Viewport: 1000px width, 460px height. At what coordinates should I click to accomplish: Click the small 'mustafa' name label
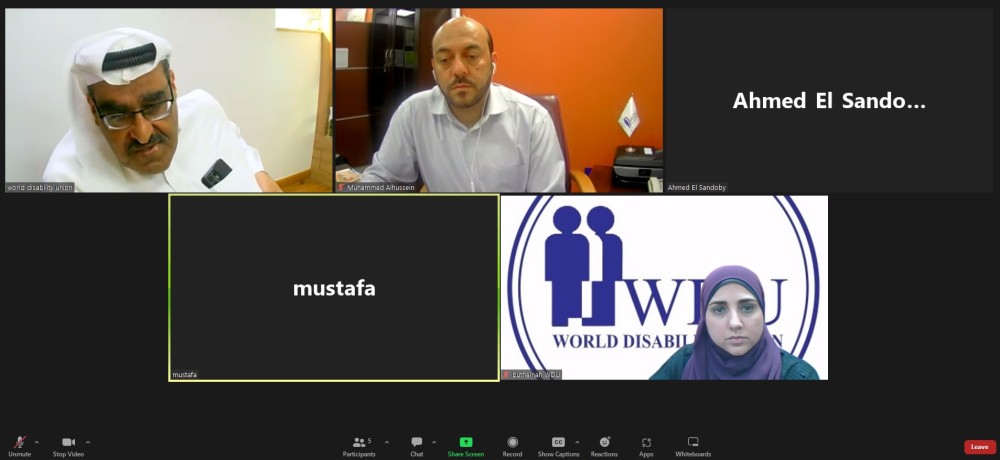[x=184, y=375]
